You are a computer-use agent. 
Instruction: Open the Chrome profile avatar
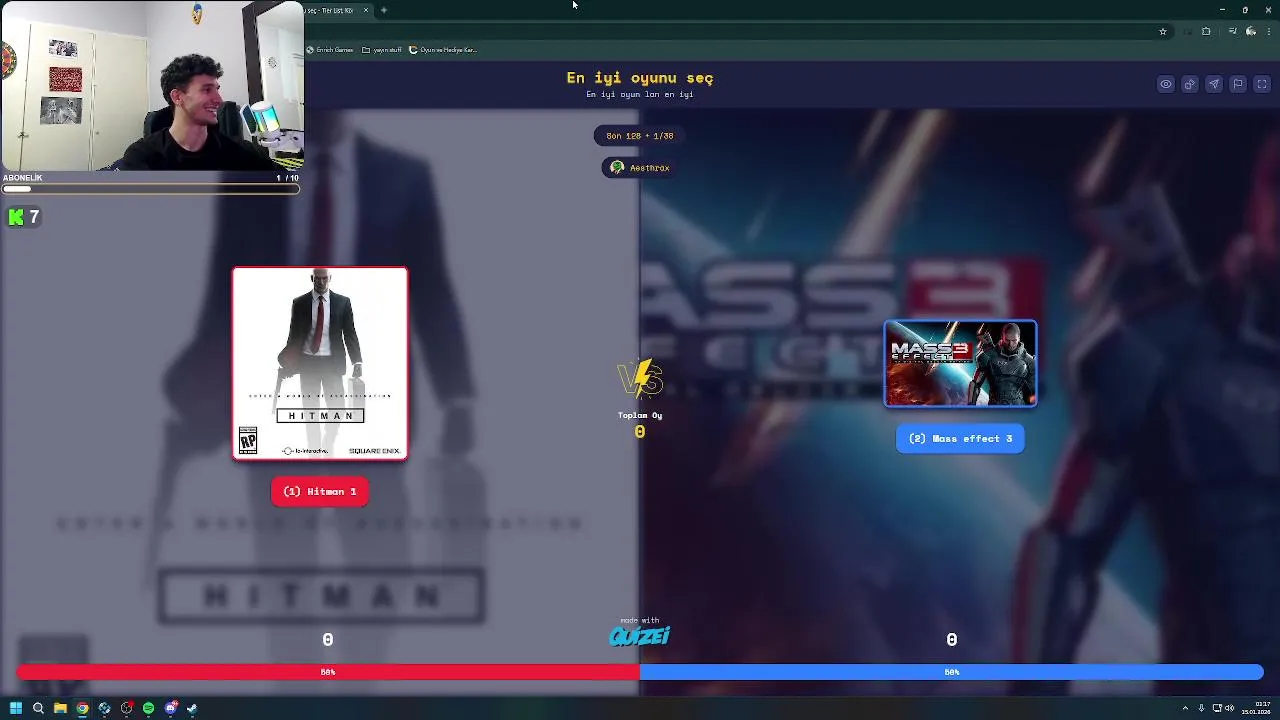1250,31
